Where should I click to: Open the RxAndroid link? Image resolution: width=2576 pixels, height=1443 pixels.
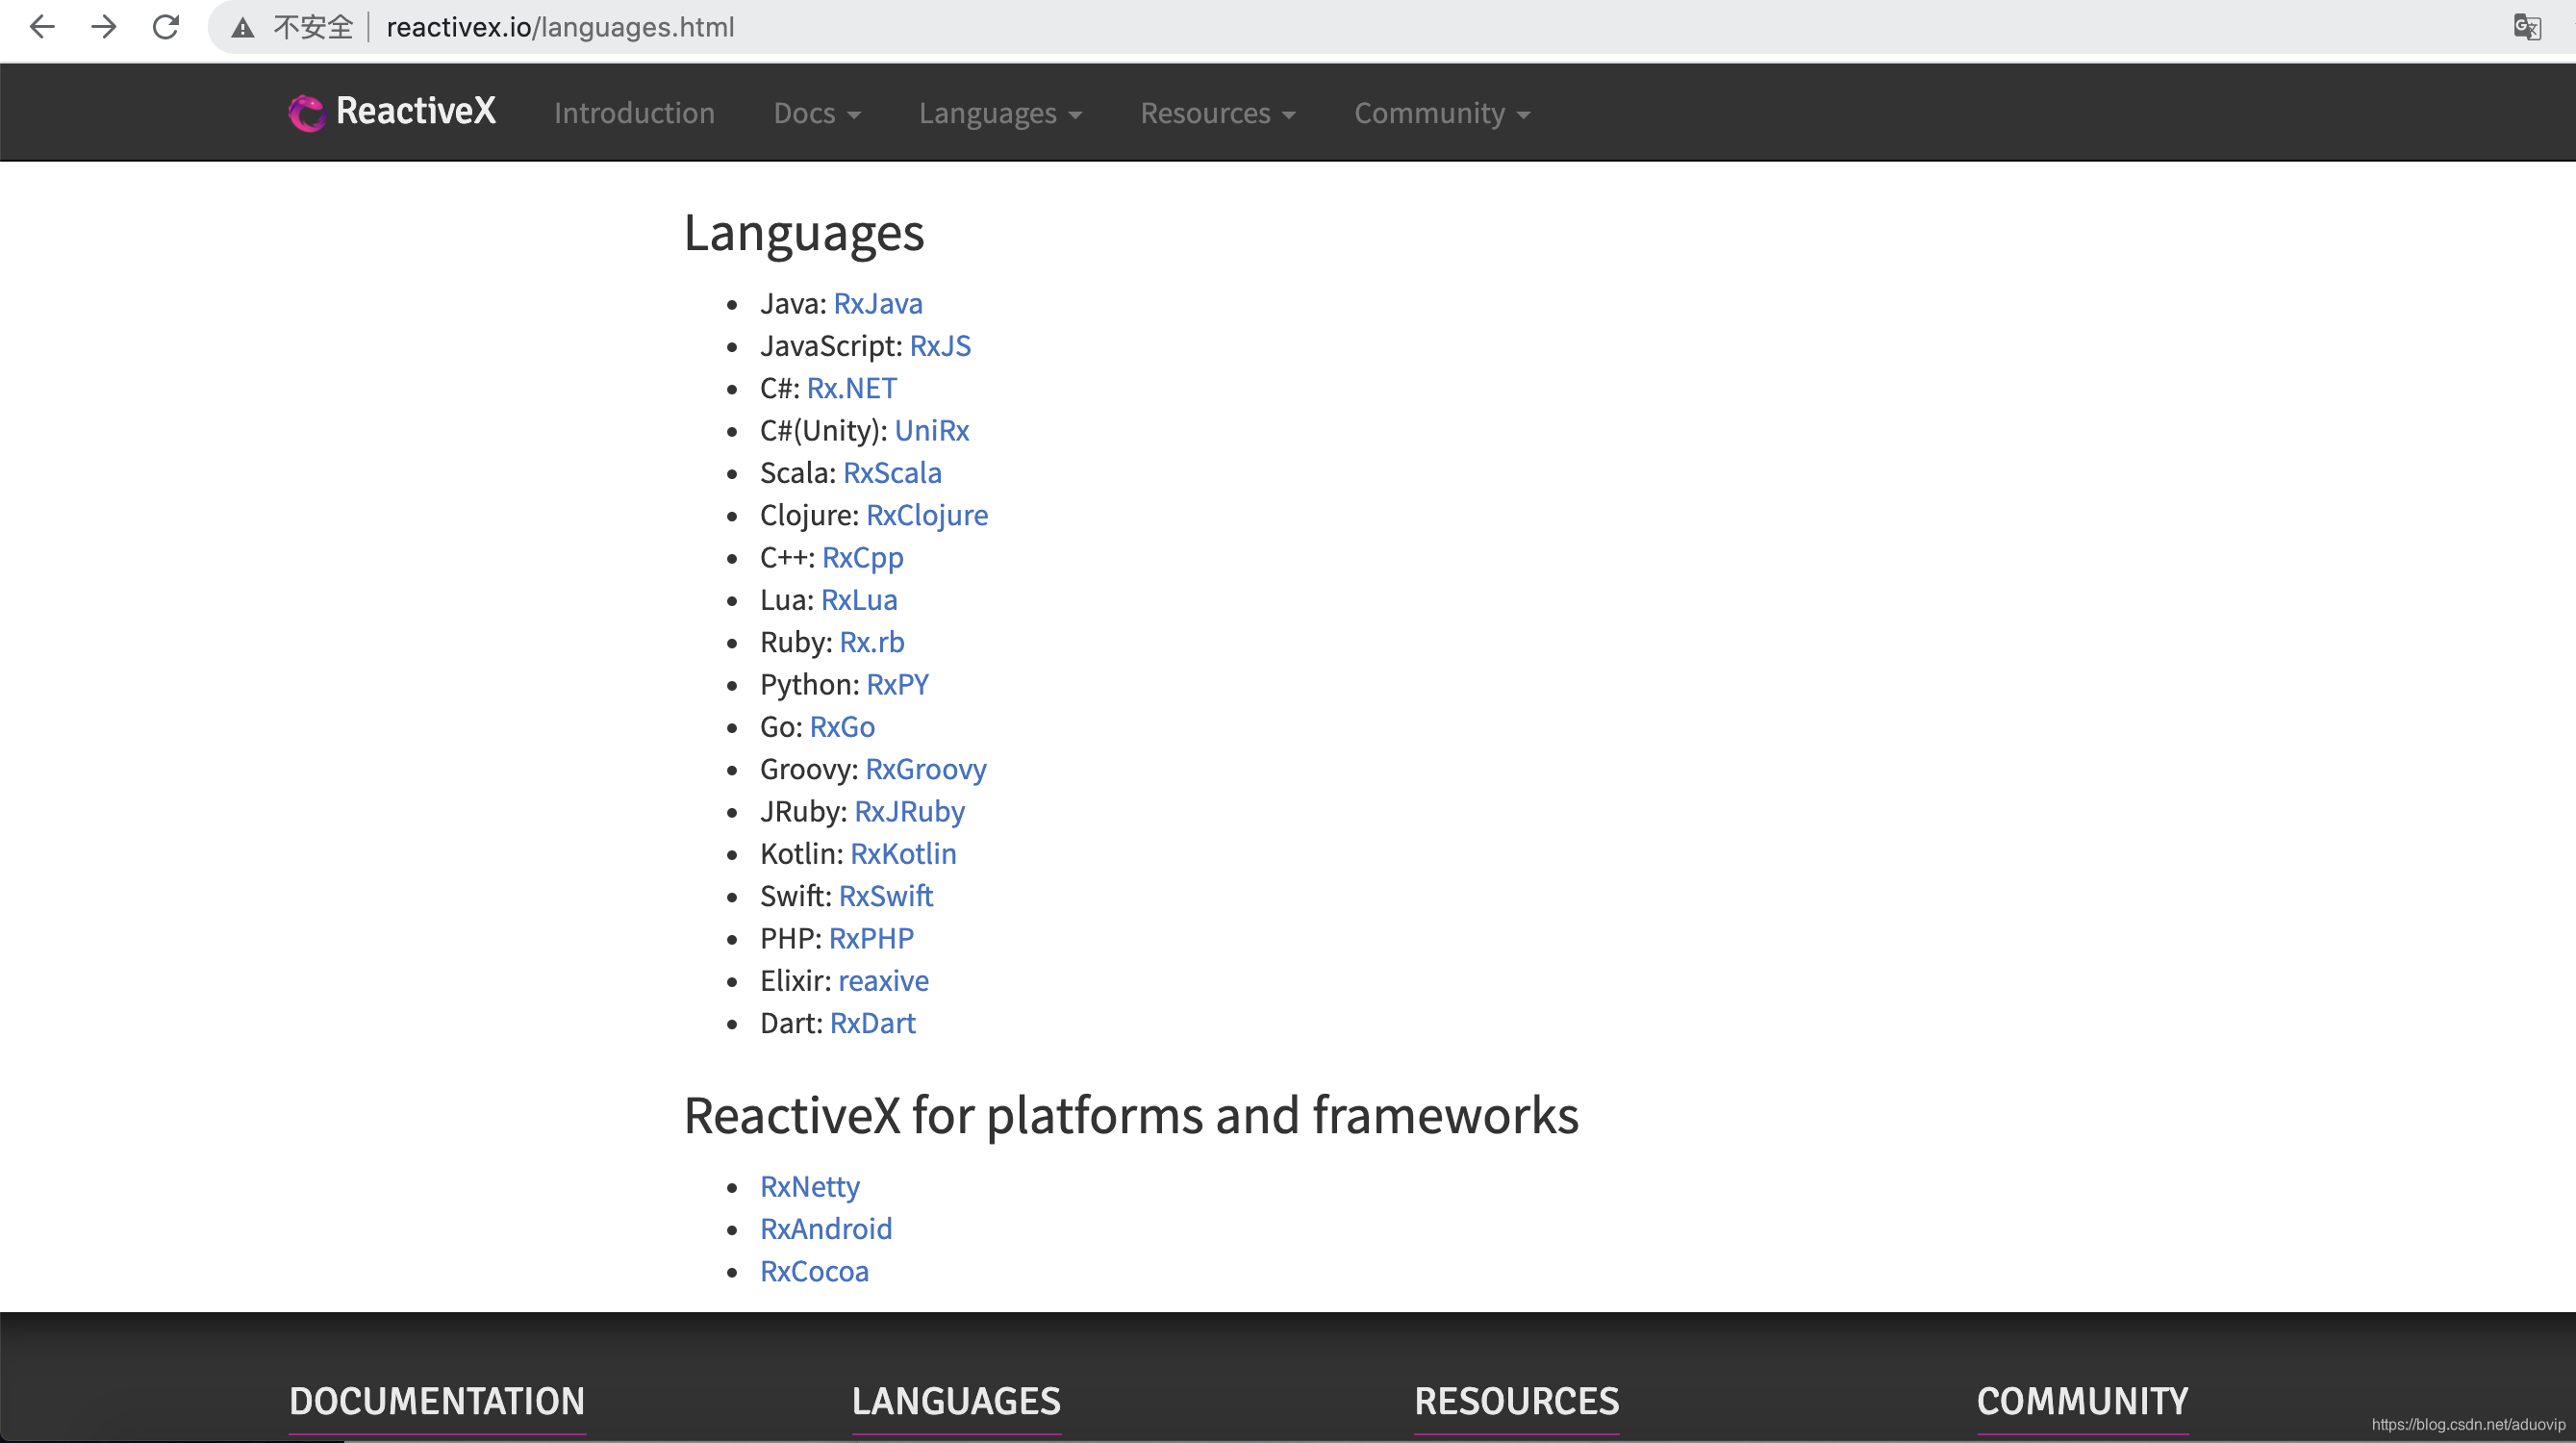tap(826, 1228)
